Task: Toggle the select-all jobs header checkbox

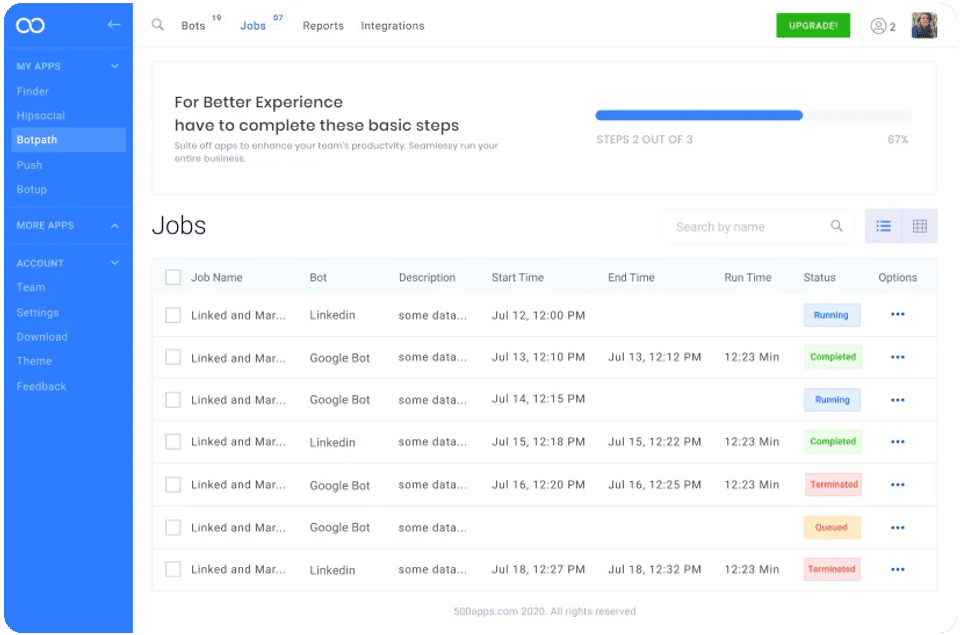Action: click(x=173, y=277)
